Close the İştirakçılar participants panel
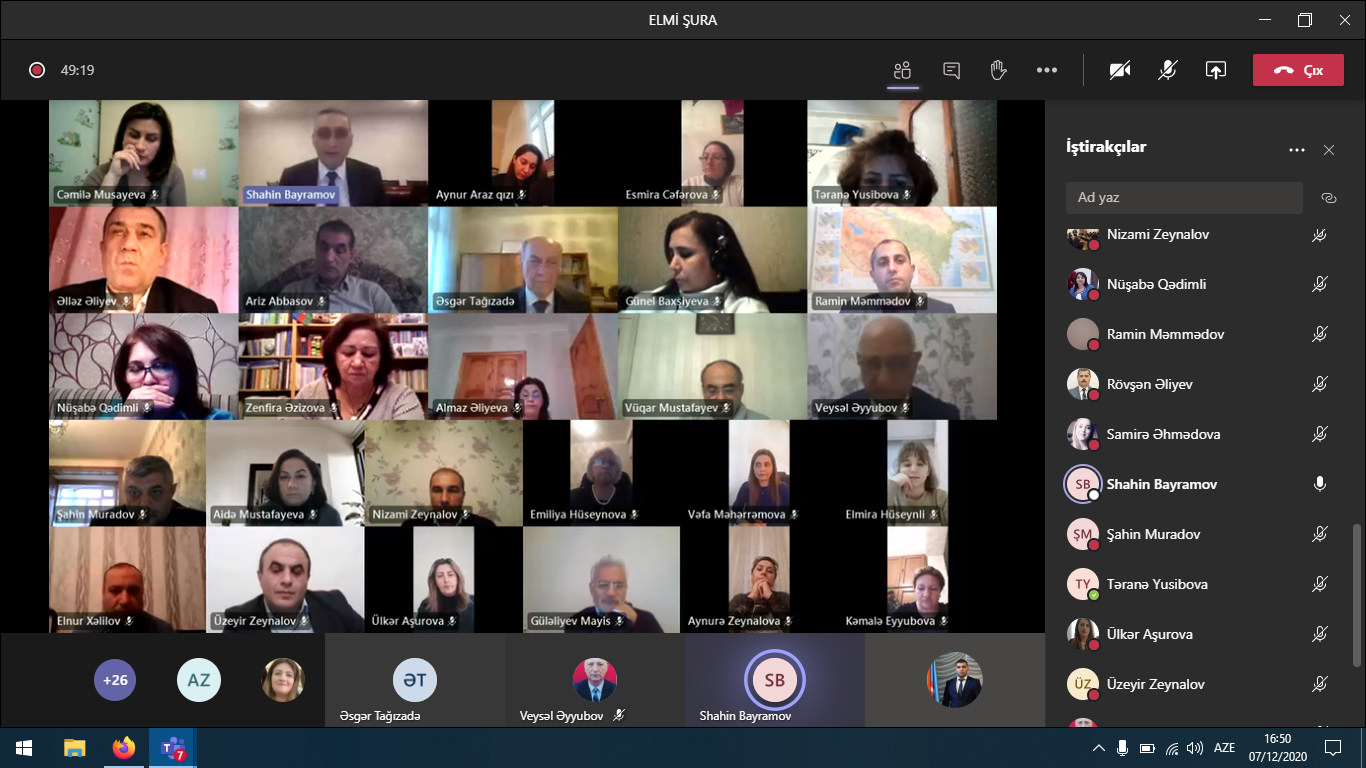Screen dimensions: 1366x768 coord(1328,150)
